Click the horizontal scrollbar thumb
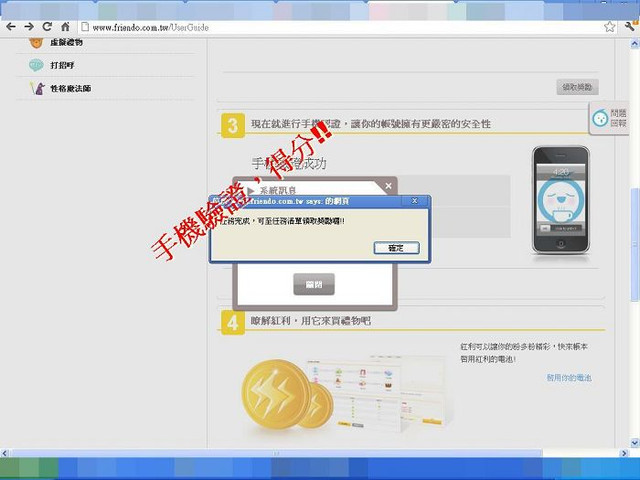 [276, 453]
